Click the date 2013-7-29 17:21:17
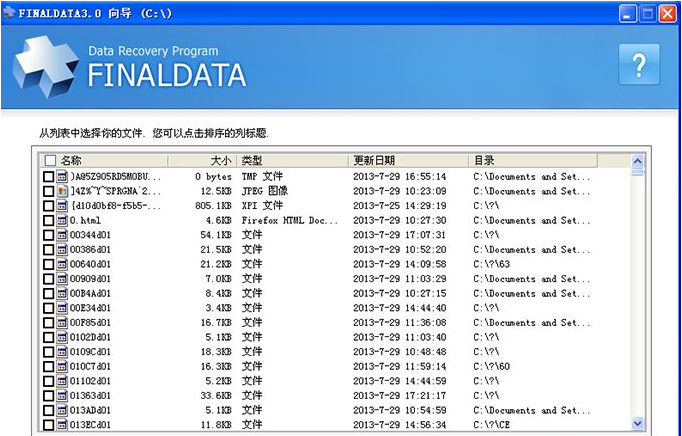 click(x=399, y=396)
